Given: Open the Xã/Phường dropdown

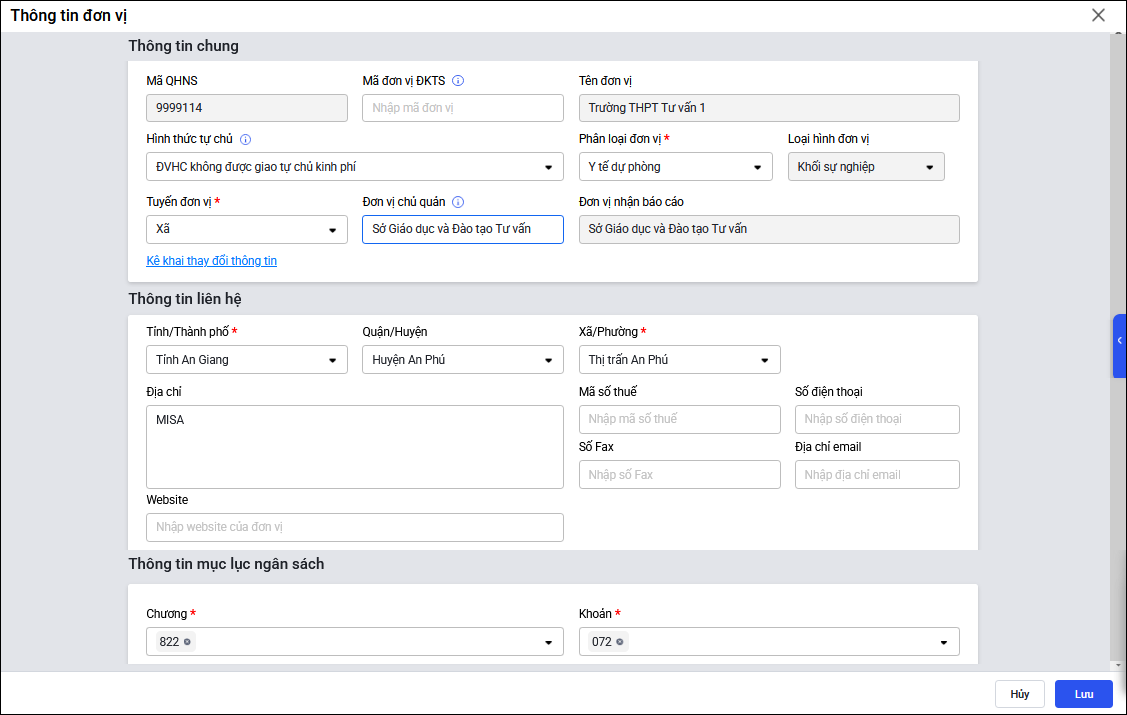Looking at the screenshot, I should [764, 360].
